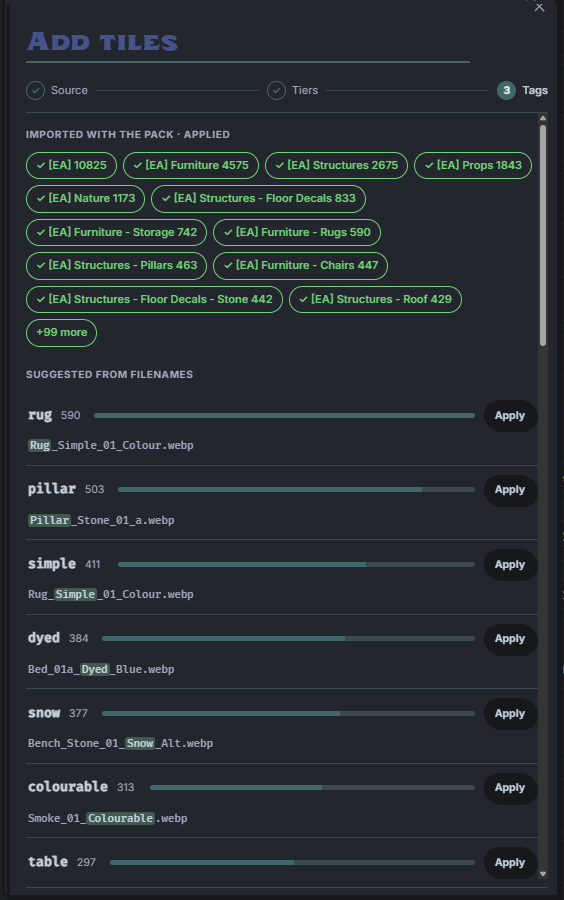Click the snow suggestion label
Image resolution: width=564 pixels, height=900 pixels.
[x=44, y=713]
